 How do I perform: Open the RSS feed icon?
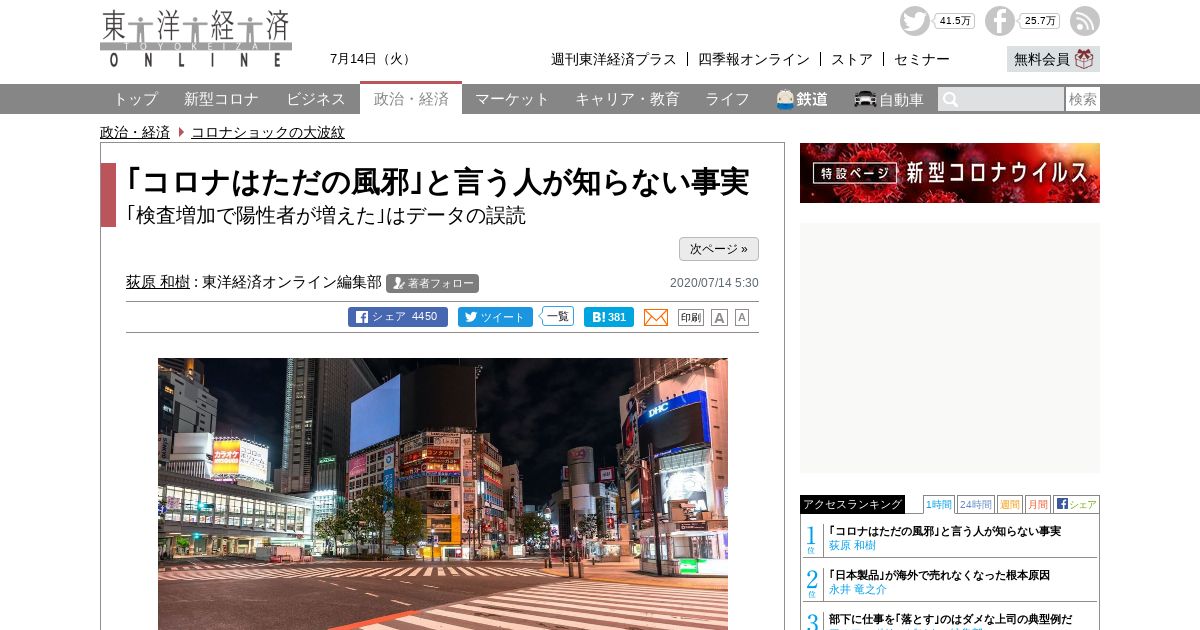point(1084,21)
